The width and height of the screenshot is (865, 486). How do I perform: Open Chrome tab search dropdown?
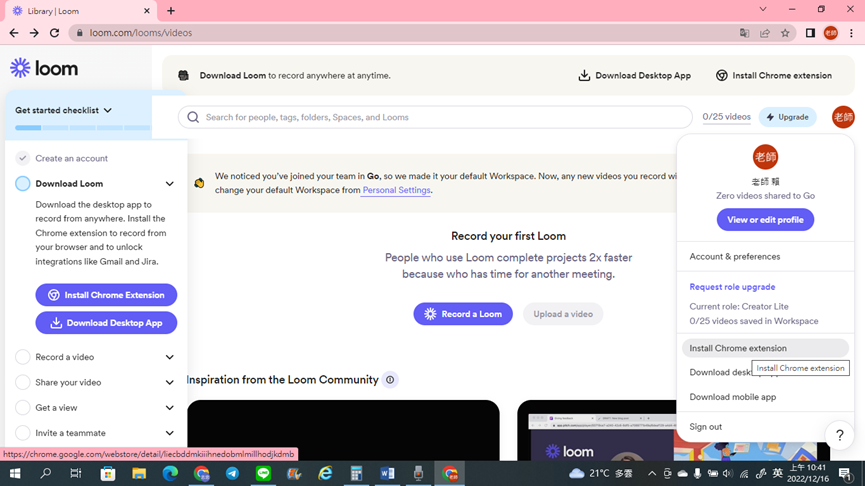click(763, 9)
